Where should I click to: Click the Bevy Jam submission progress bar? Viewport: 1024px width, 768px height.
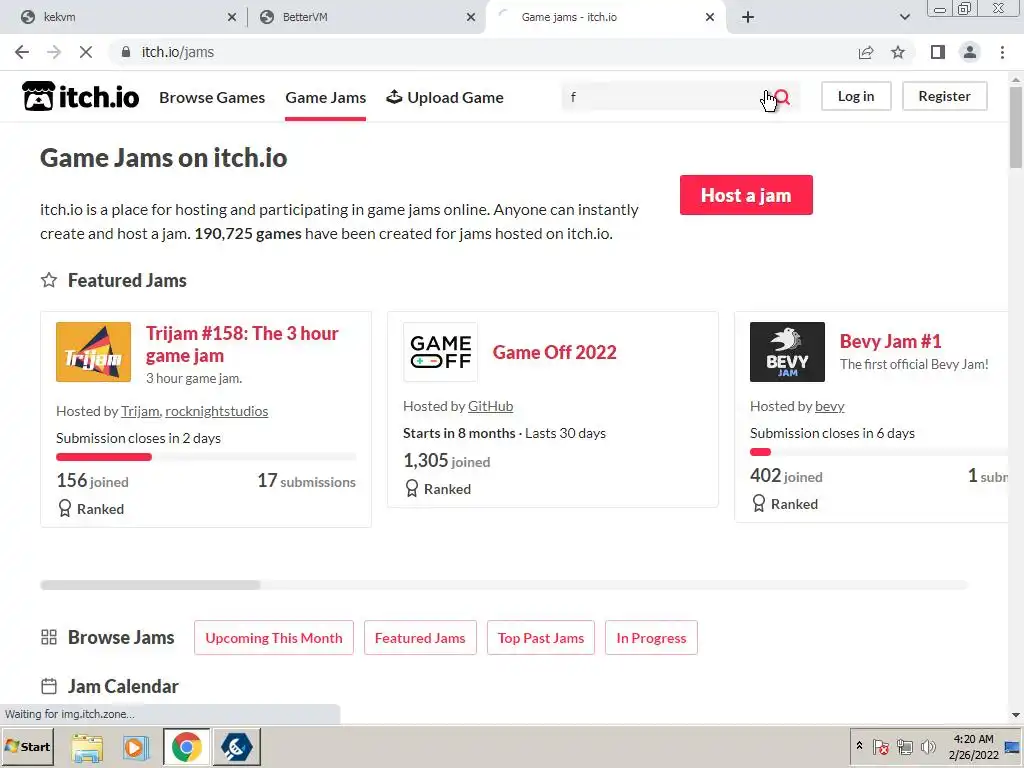(x=878, y=452)
